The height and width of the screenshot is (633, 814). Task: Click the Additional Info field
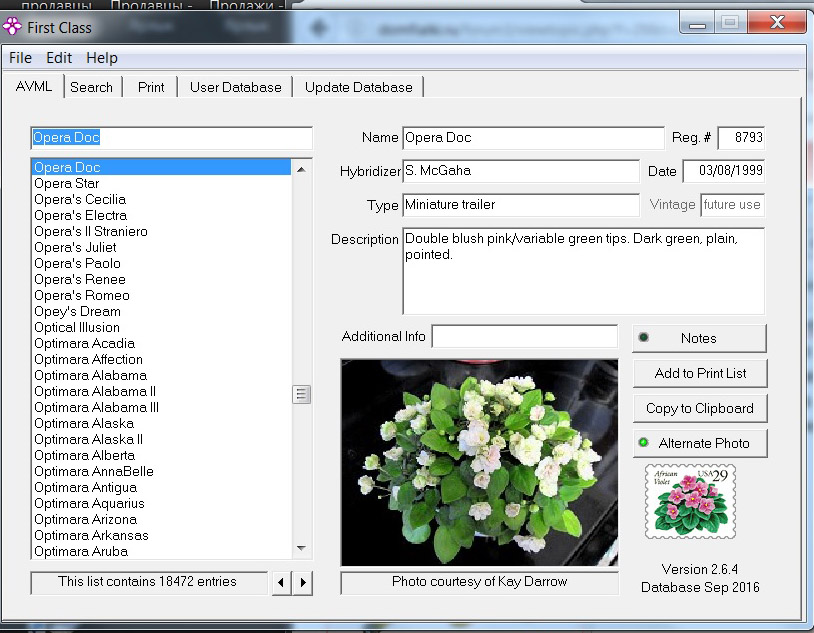point(525,336)
